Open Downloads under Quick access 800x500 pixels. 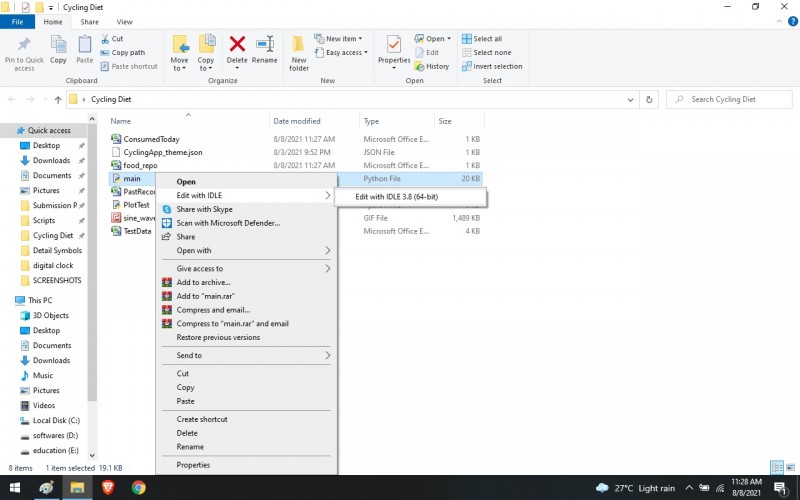click(51, 160)
